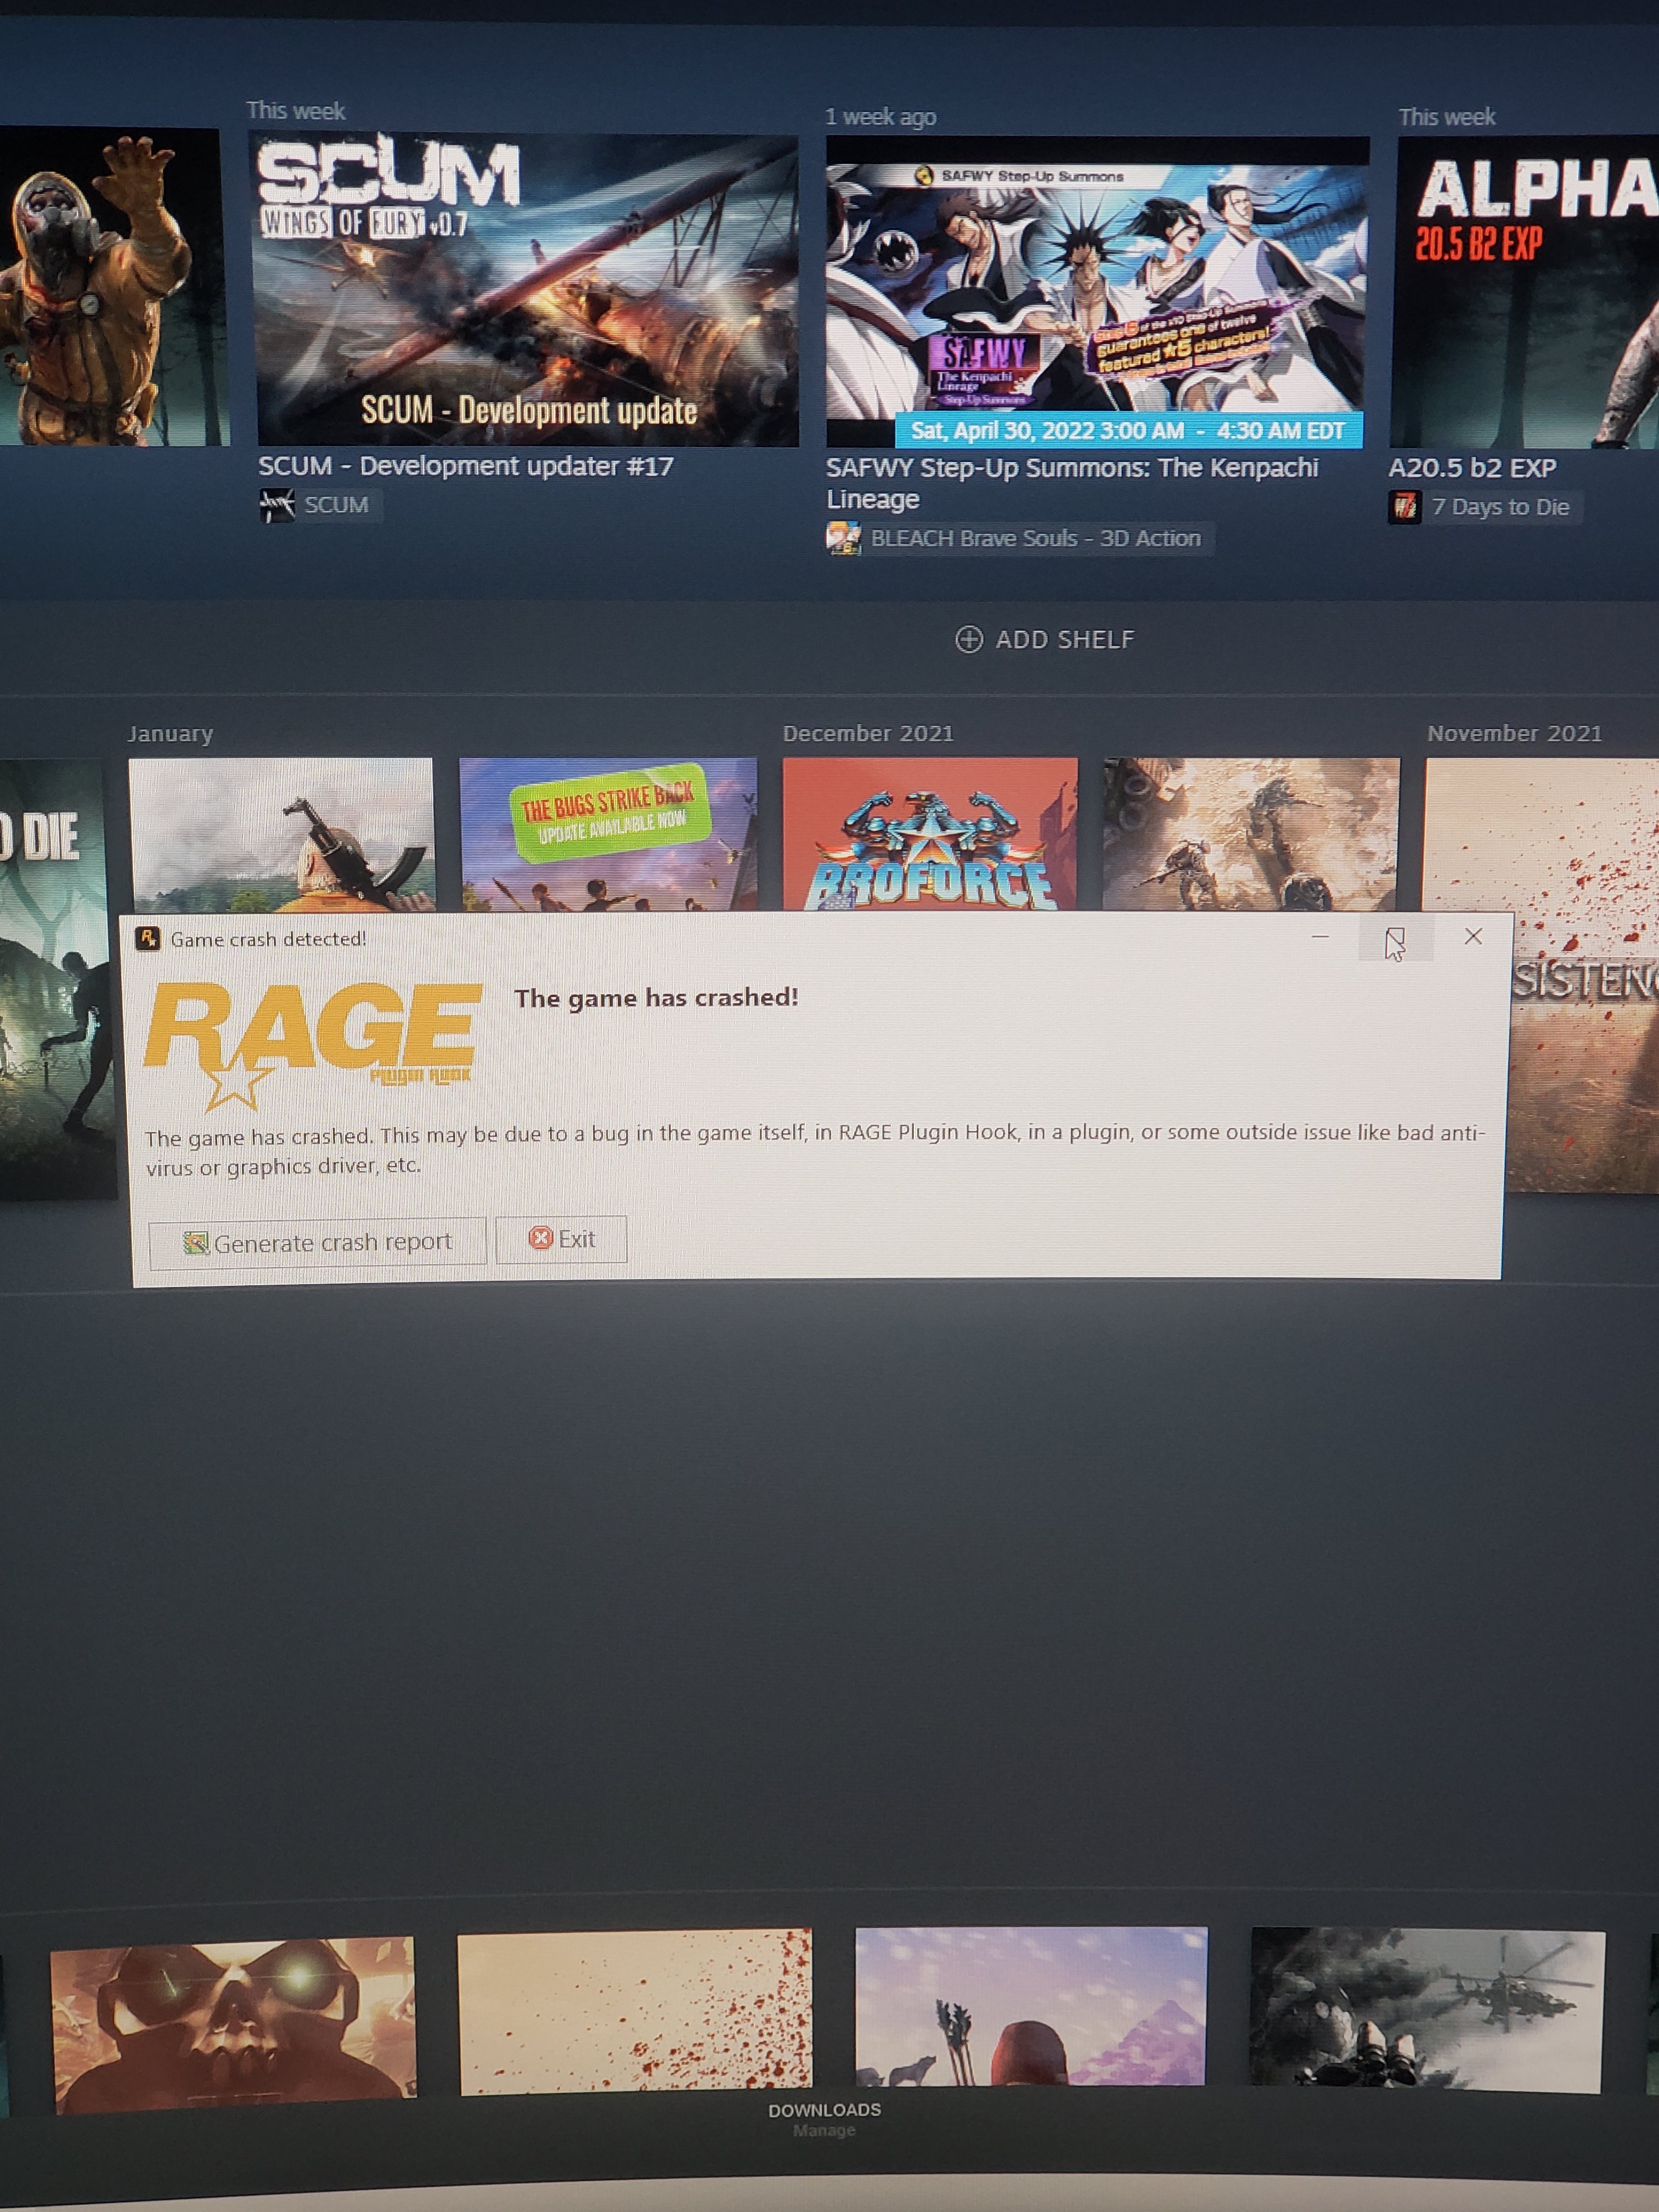Click the 7 Days to Die icon

click(x=1404, y=507)
